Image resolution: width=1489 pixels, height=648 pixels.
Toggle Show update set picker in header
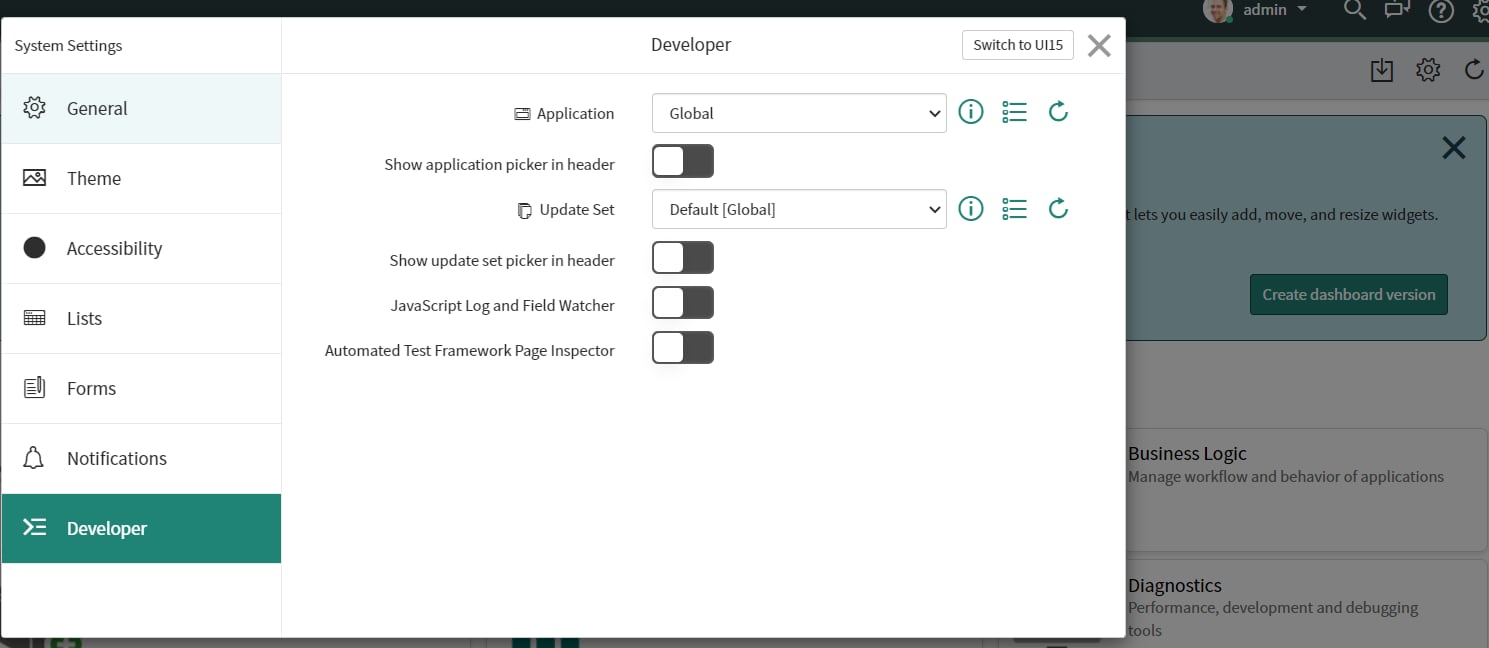(683, 257)
